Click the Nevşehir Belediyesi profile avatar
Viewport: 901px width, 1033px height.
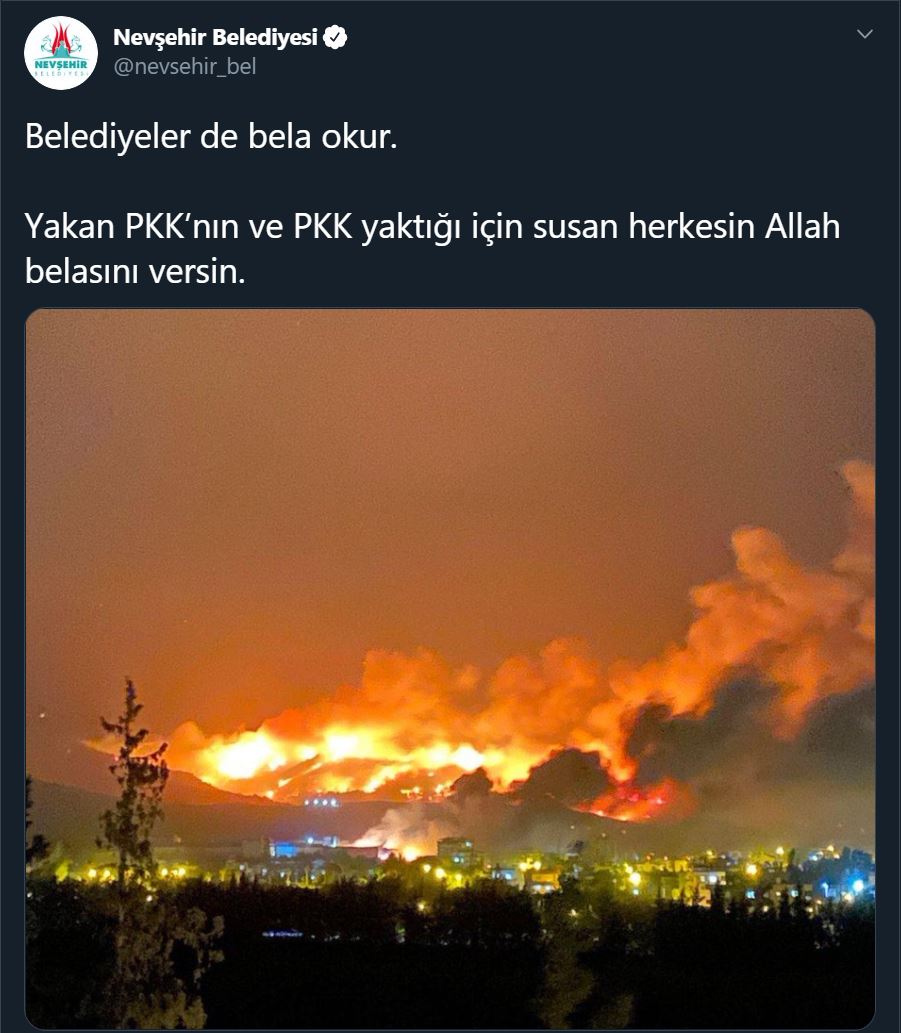pyautogui.click(x=61, y=53)
